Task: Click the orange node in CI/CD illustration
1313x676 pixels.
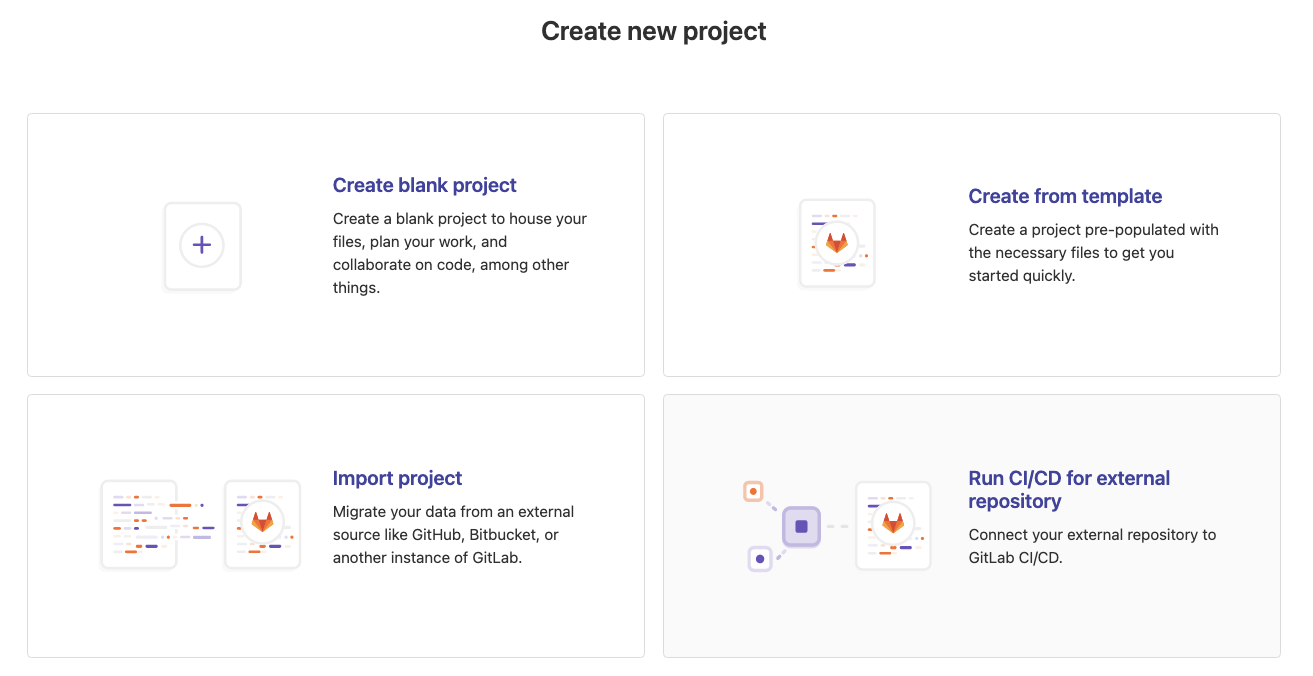Action: click(x=753, y=491)
